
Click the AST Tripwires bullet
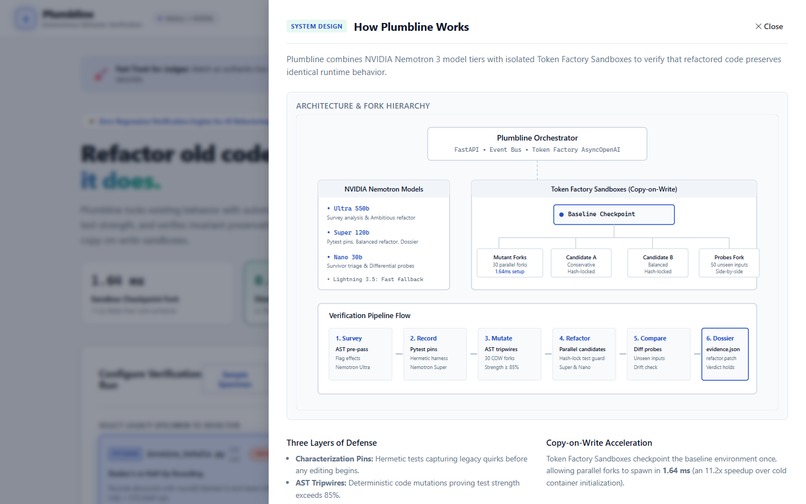pyautogui.click(x=408, y=489)
